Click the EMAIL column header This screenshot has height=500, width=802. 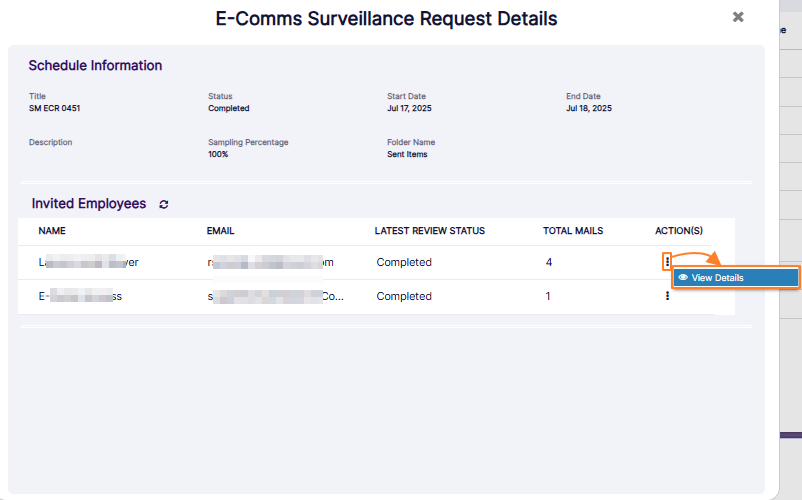coord(220,231)
